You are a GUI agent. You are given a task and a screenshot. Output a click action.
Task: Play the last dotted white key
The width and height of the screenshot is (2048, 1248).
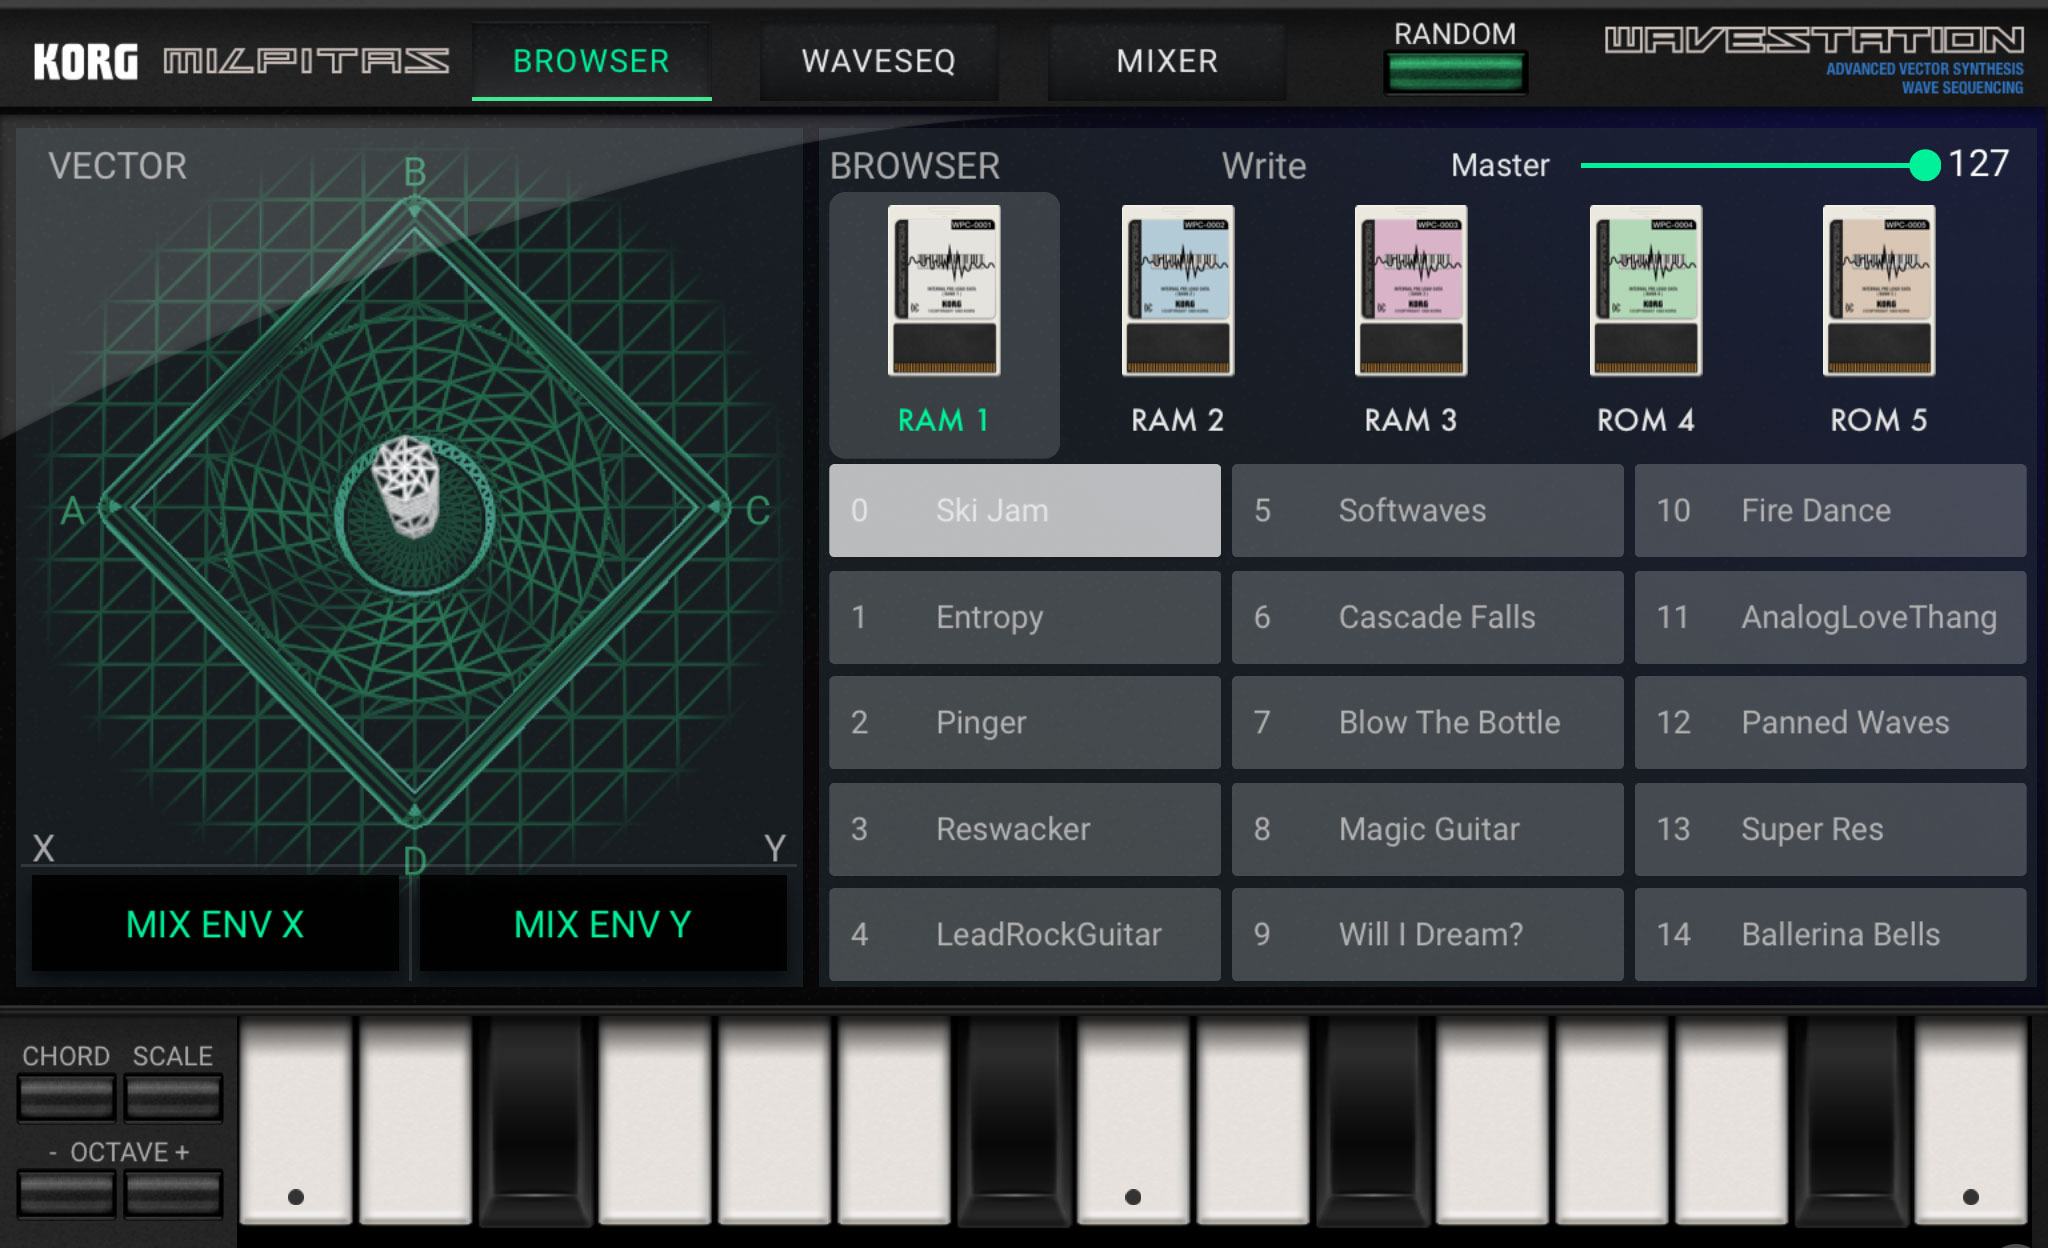coord(1971,1120)
